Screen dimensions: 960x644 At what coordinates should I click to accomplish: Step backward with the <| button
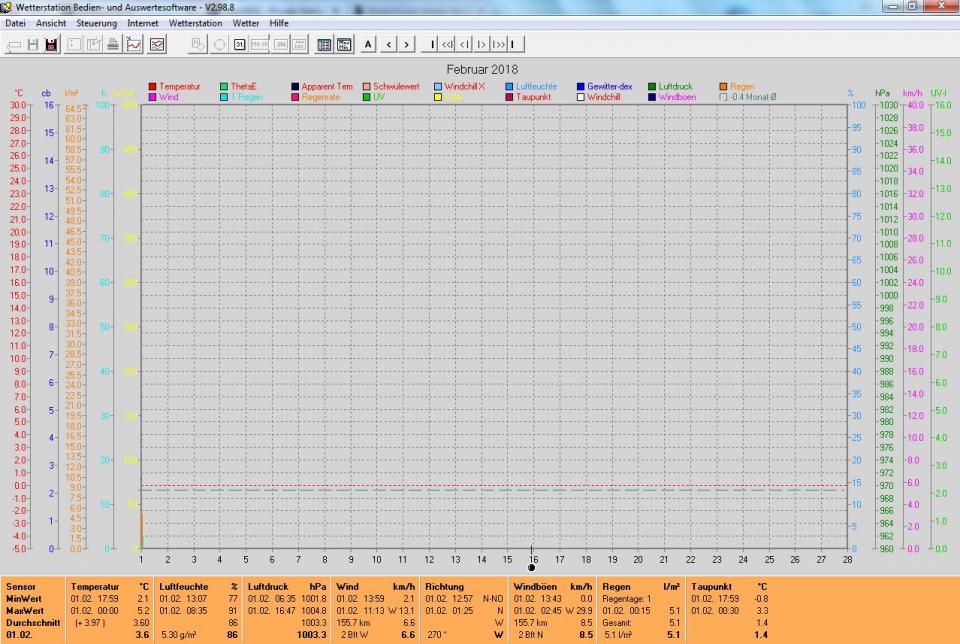(464, 44)
